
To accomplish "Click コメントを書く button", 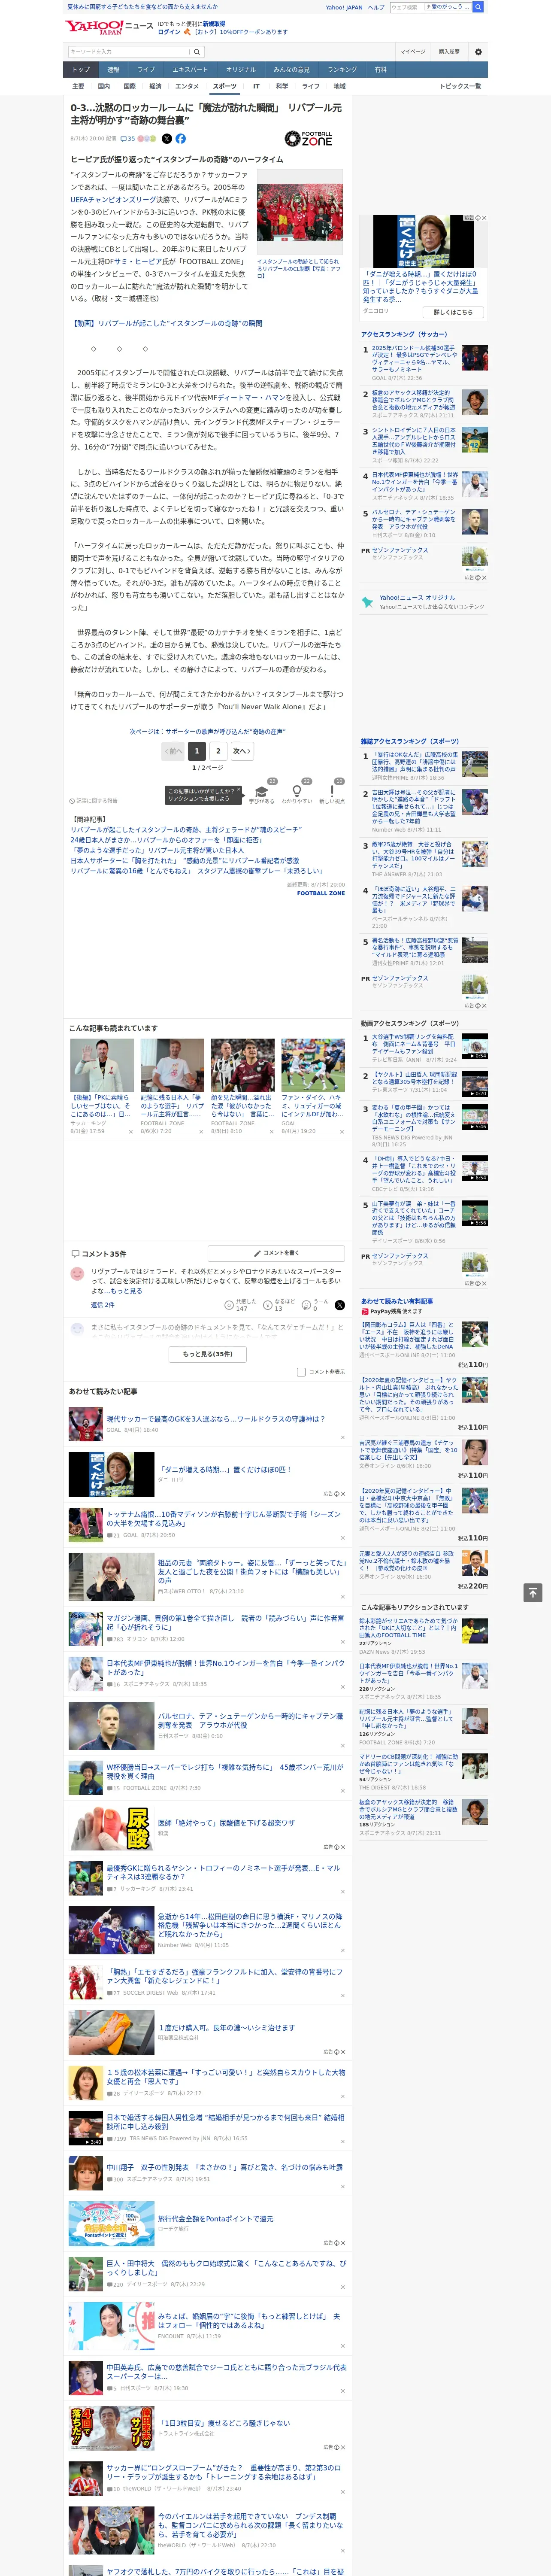I will [x=277, y=1253].
